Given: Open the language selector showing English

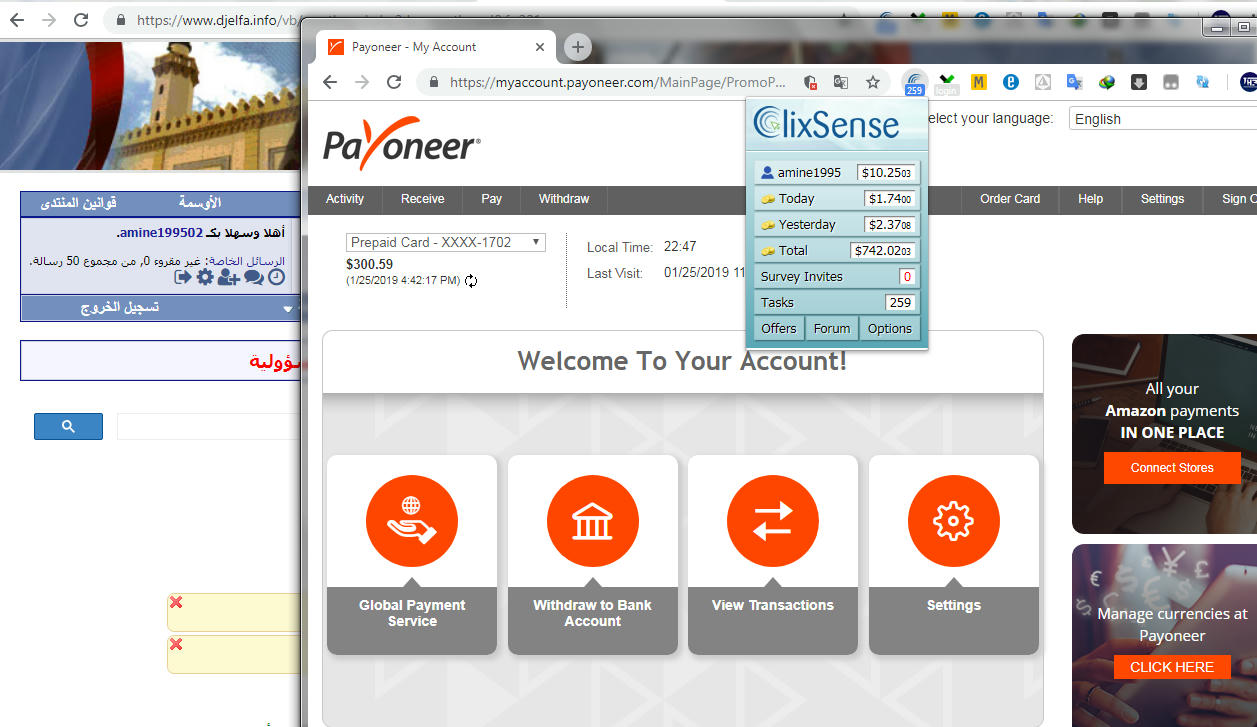Looking at the screenshot, I should tap(1162, 118).
